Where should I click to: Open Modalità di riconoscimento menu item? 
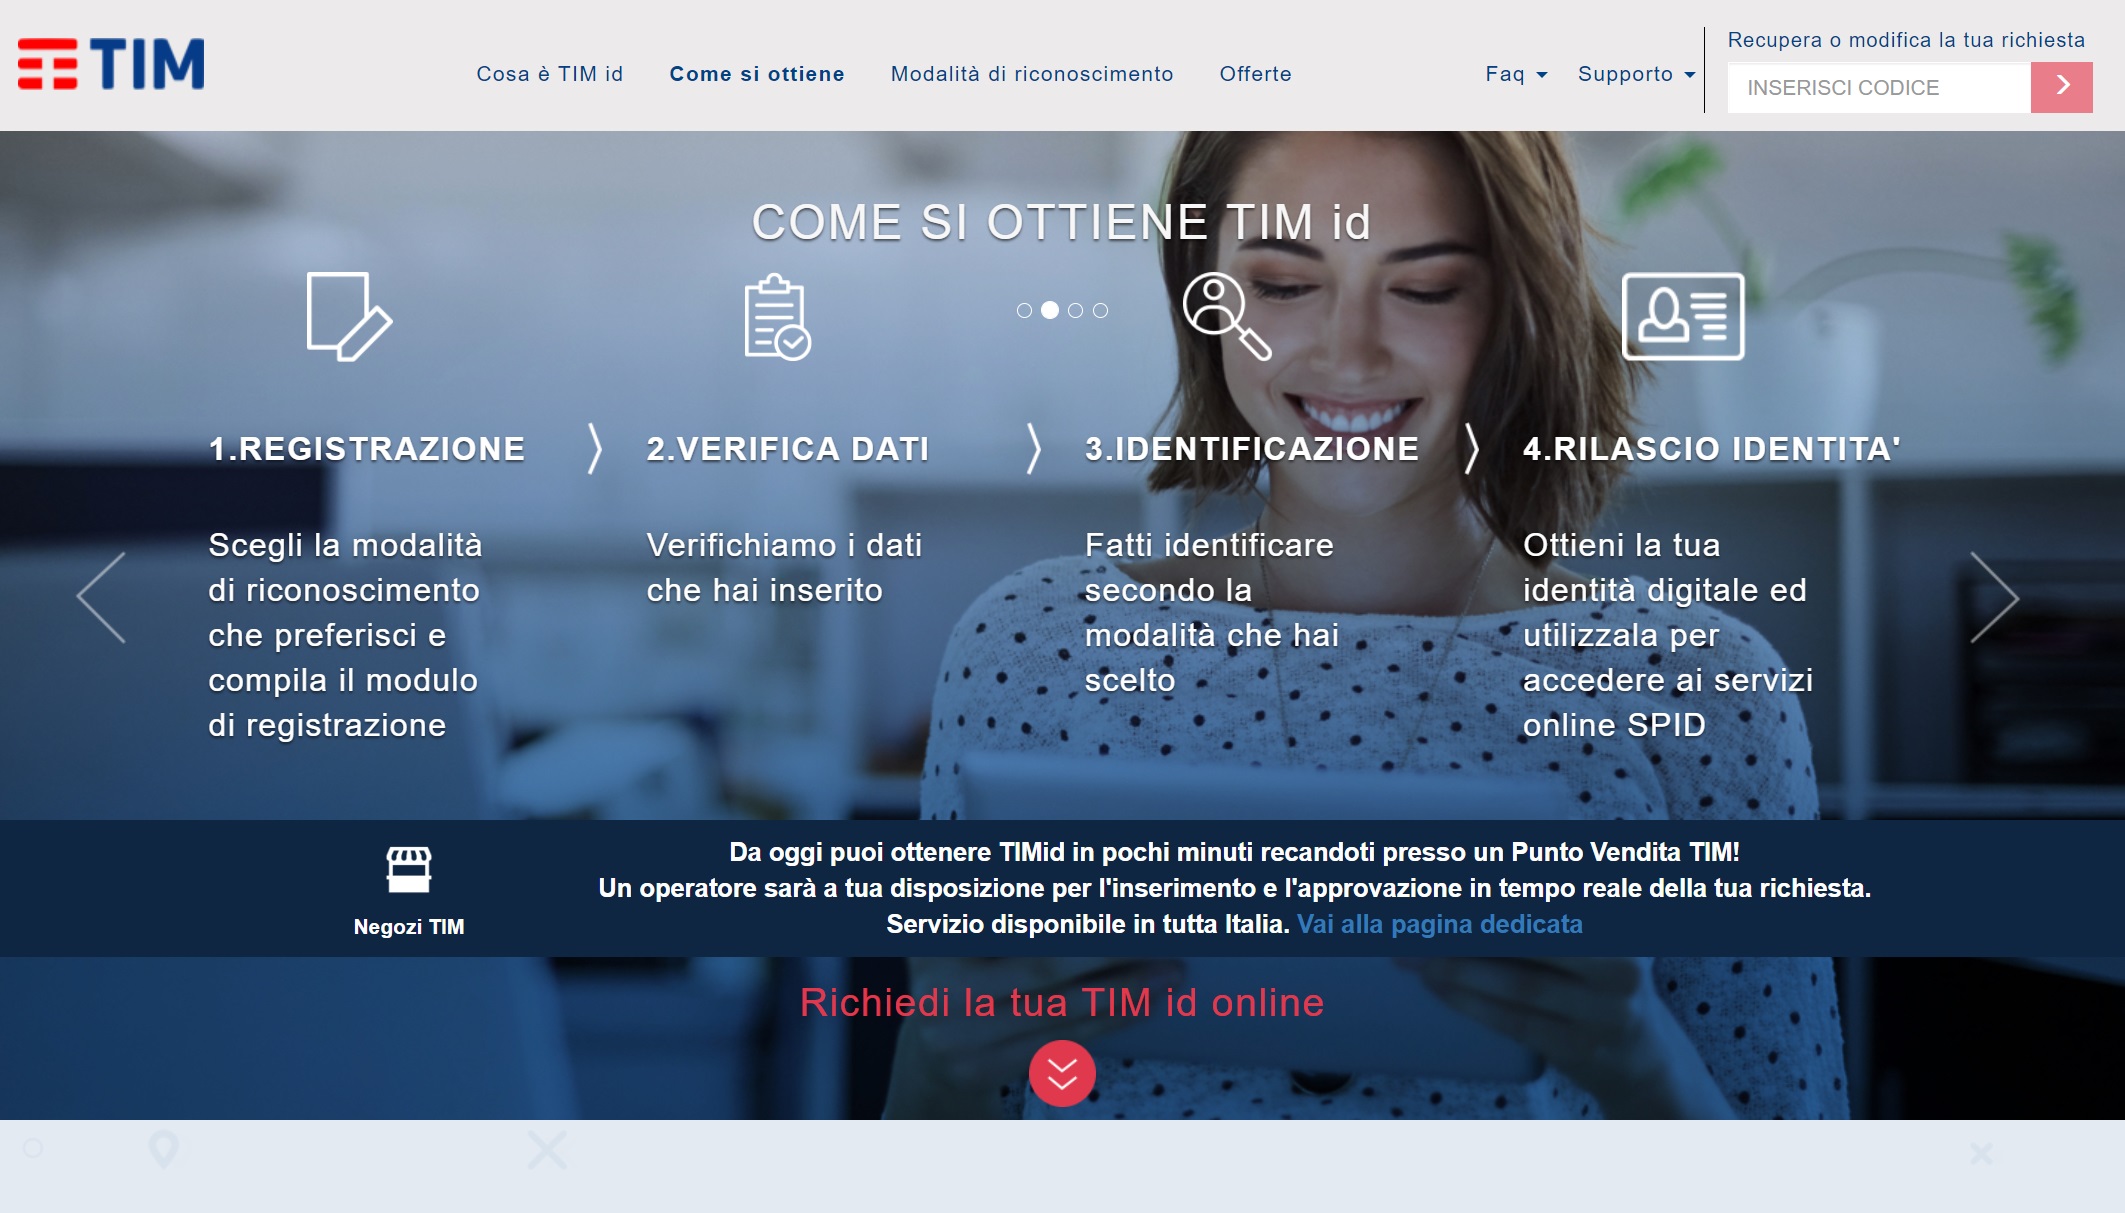pos(1032,74)
